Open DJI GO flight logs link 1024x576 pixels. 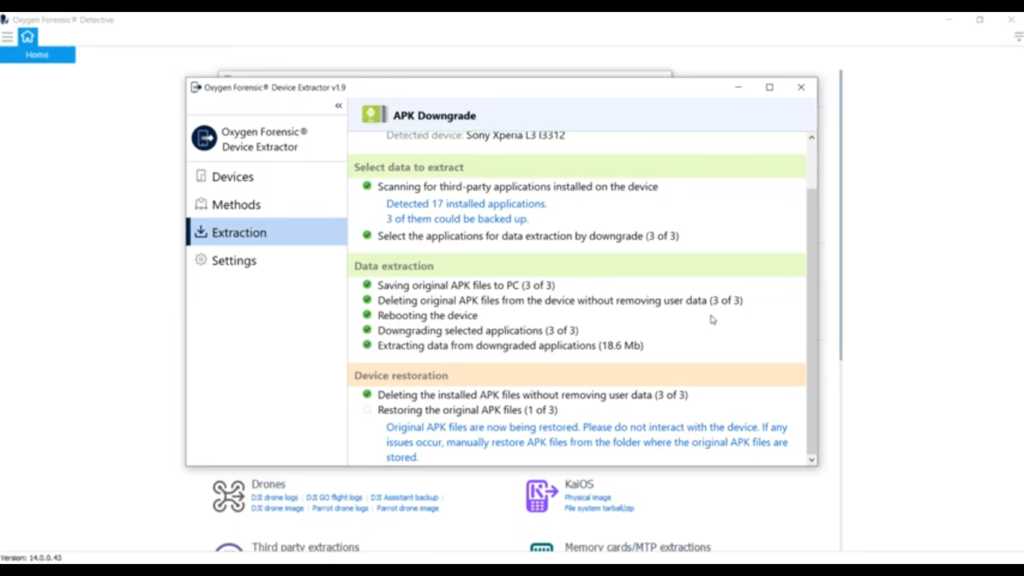point(334,498)
